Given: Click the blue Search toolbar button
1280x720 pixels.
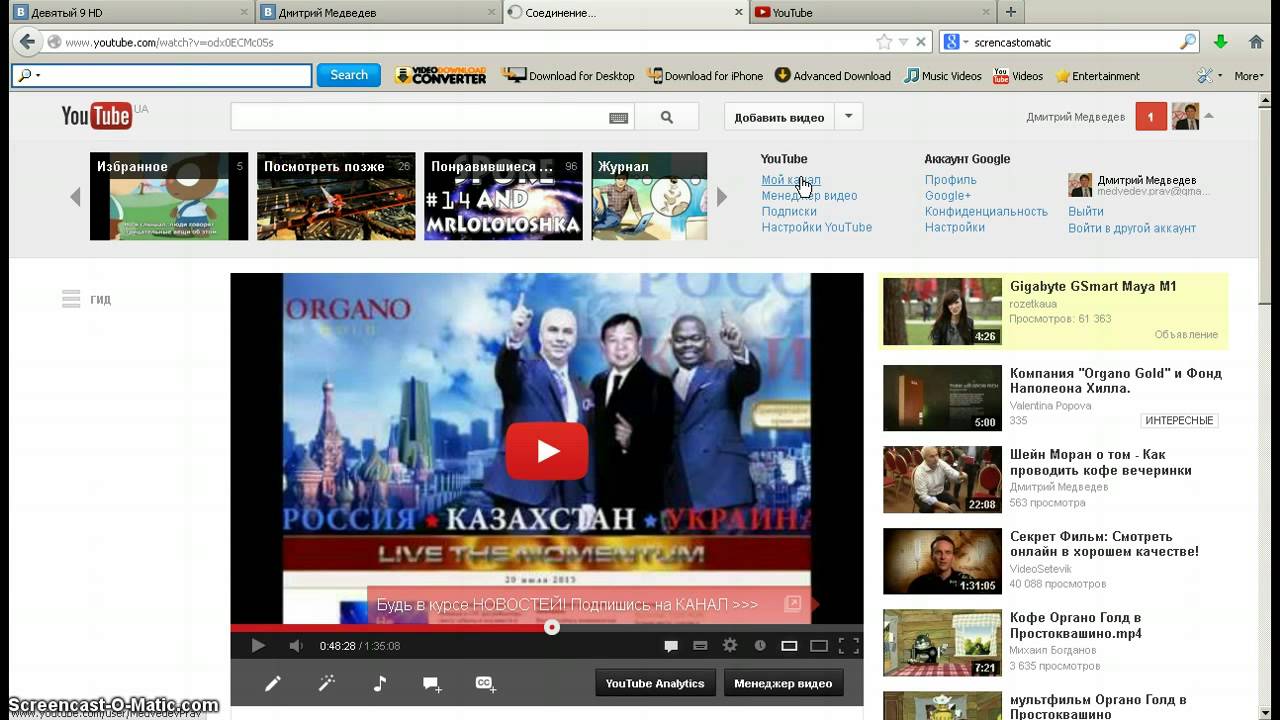Looking at the screenshot, I should click(x=349, y=75).
